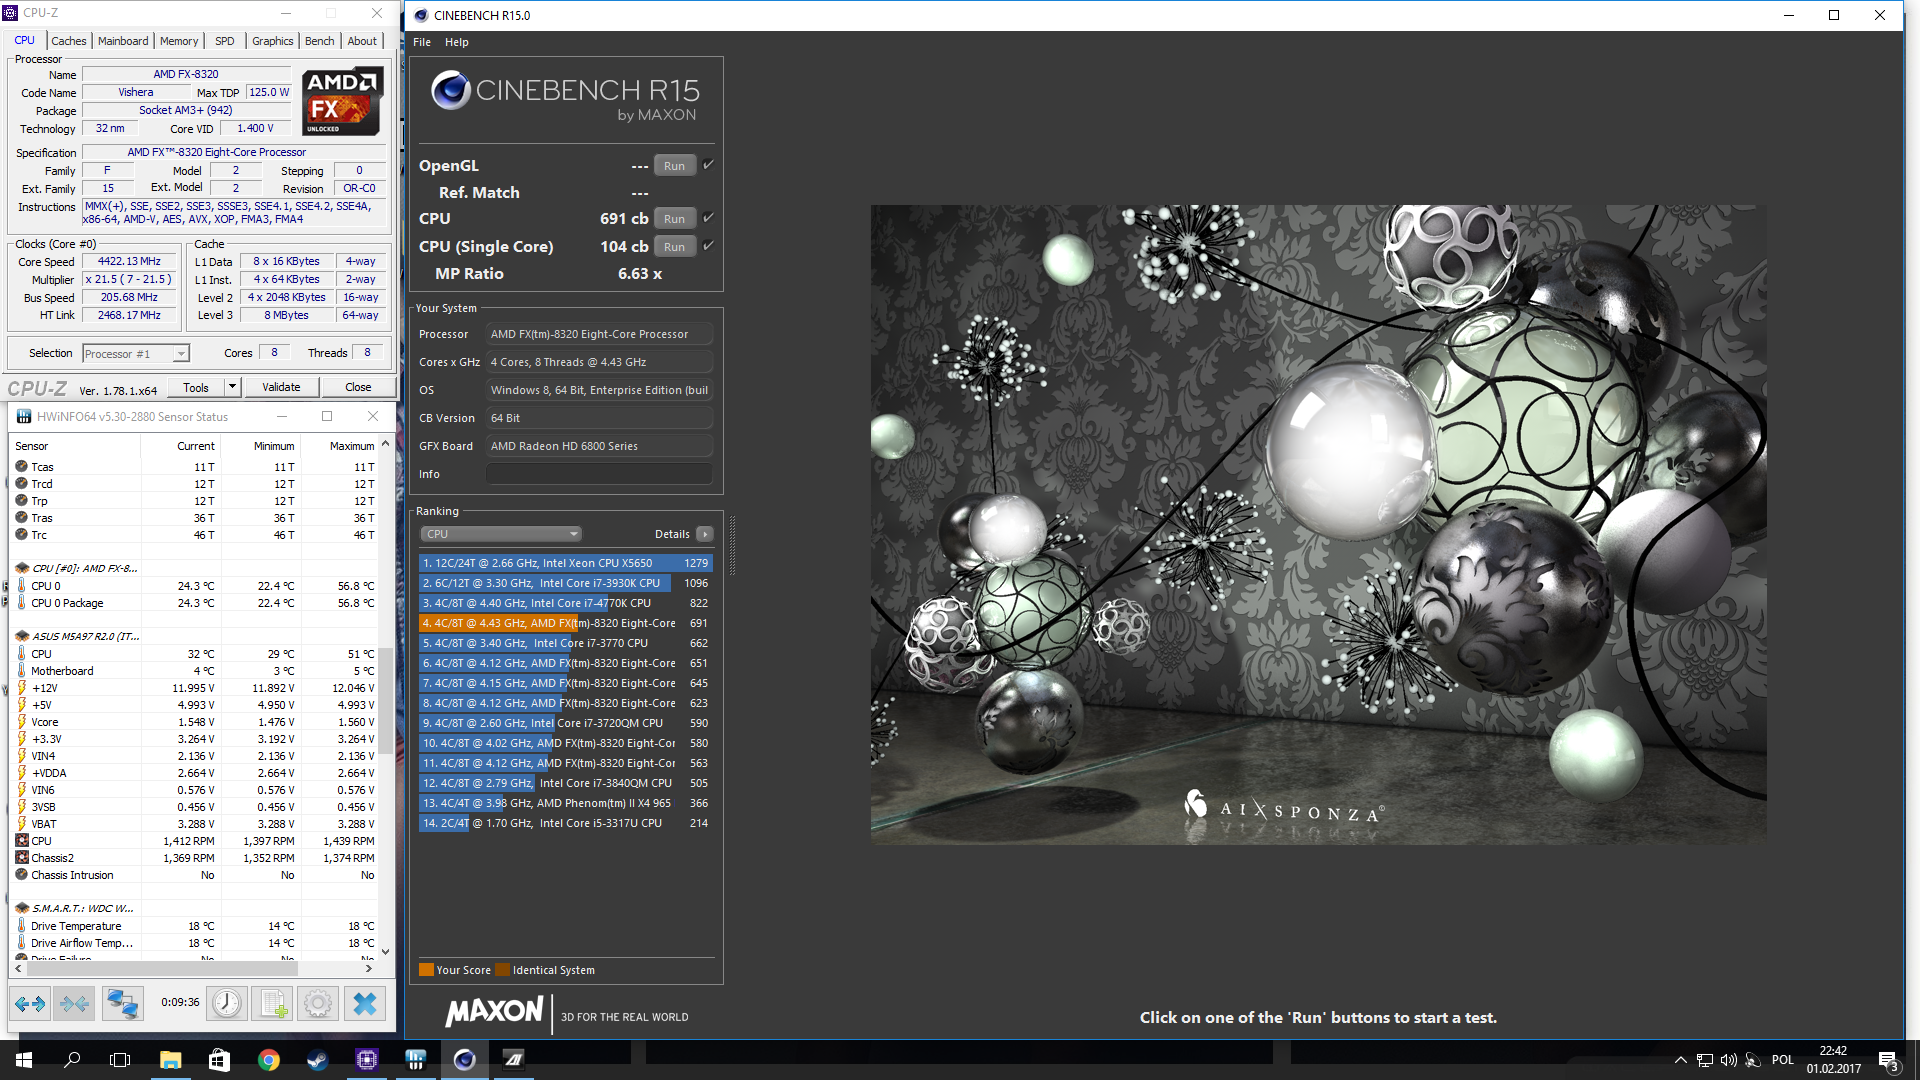Open HWiNFO sensor settings gear
Viewport: 1920px width, 1080px height.
pyautogui.click(x=318, y=1003)
